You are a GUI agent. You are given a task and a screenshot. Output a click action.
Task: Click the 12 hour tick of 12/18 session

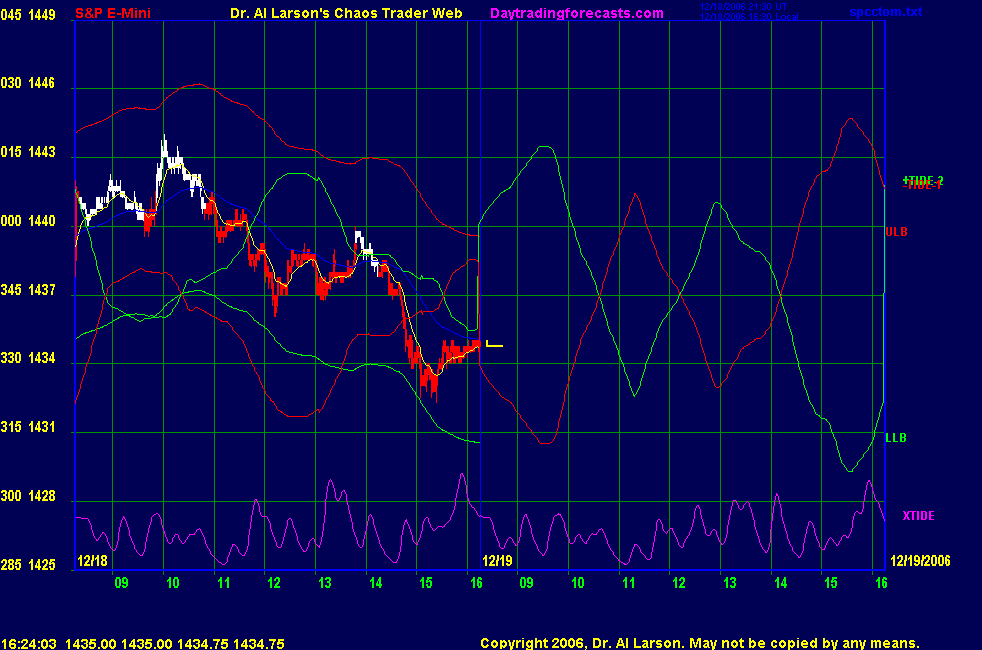coord(274,583)
